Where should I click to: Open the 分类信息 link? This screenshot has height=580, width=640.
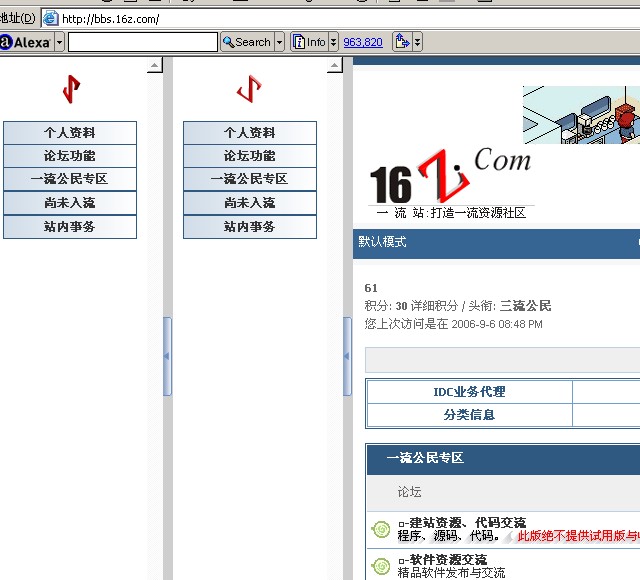[x=469, y=415]
